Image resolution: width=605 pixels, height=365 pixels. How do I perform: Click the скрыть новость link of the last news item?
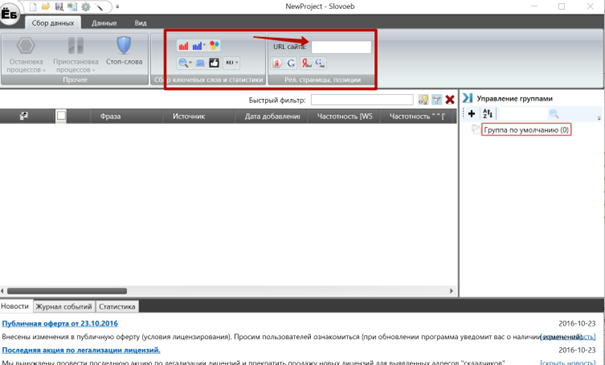568,362
